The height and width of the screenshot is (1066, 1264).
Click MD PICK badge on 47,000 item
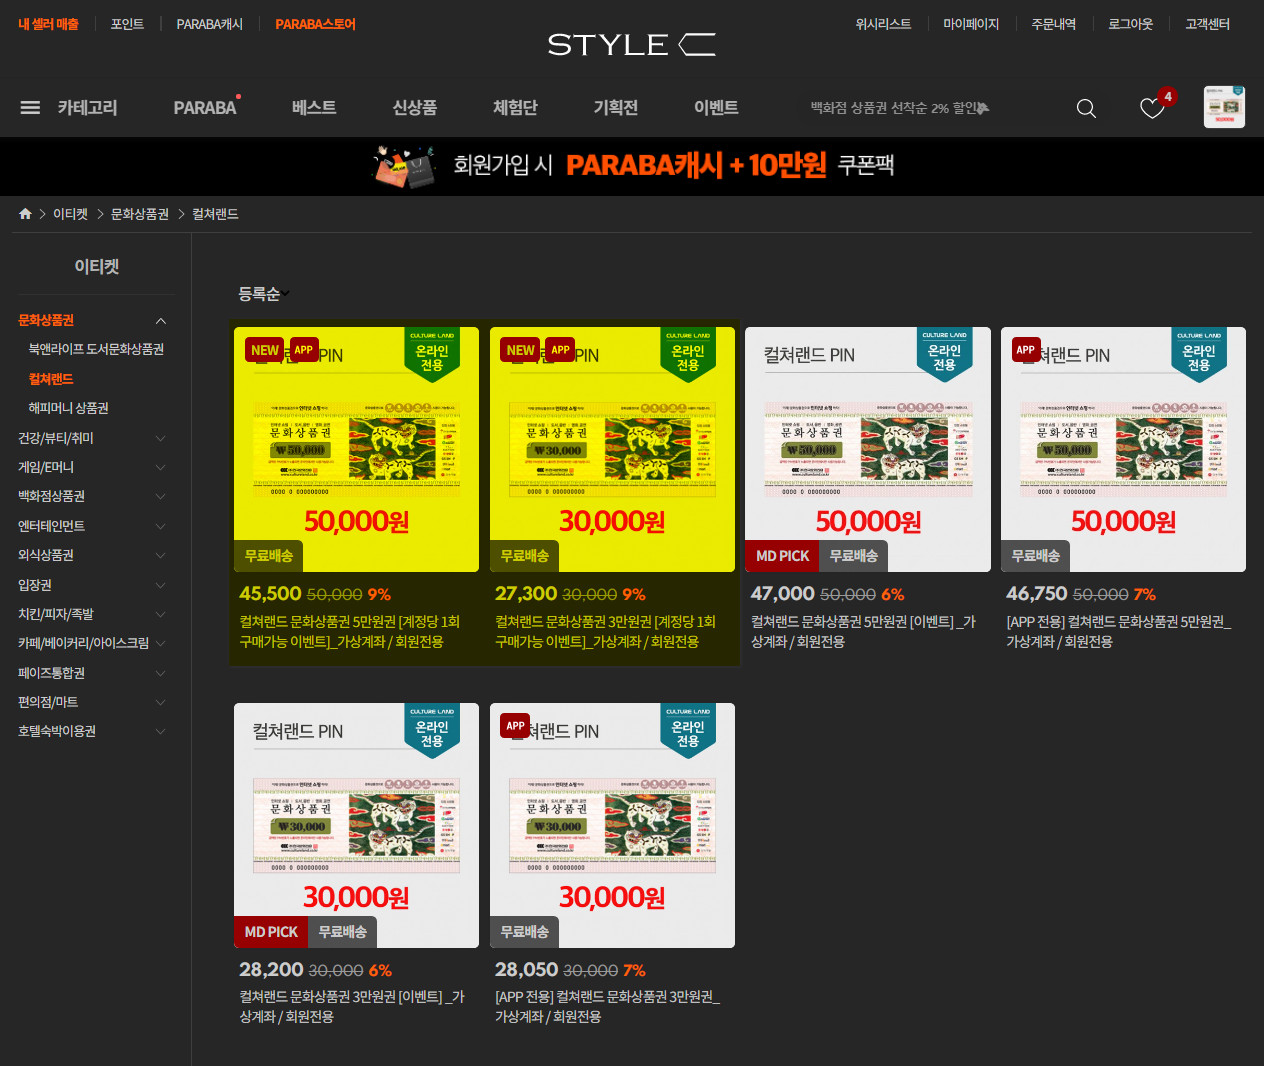pos(782,556)
